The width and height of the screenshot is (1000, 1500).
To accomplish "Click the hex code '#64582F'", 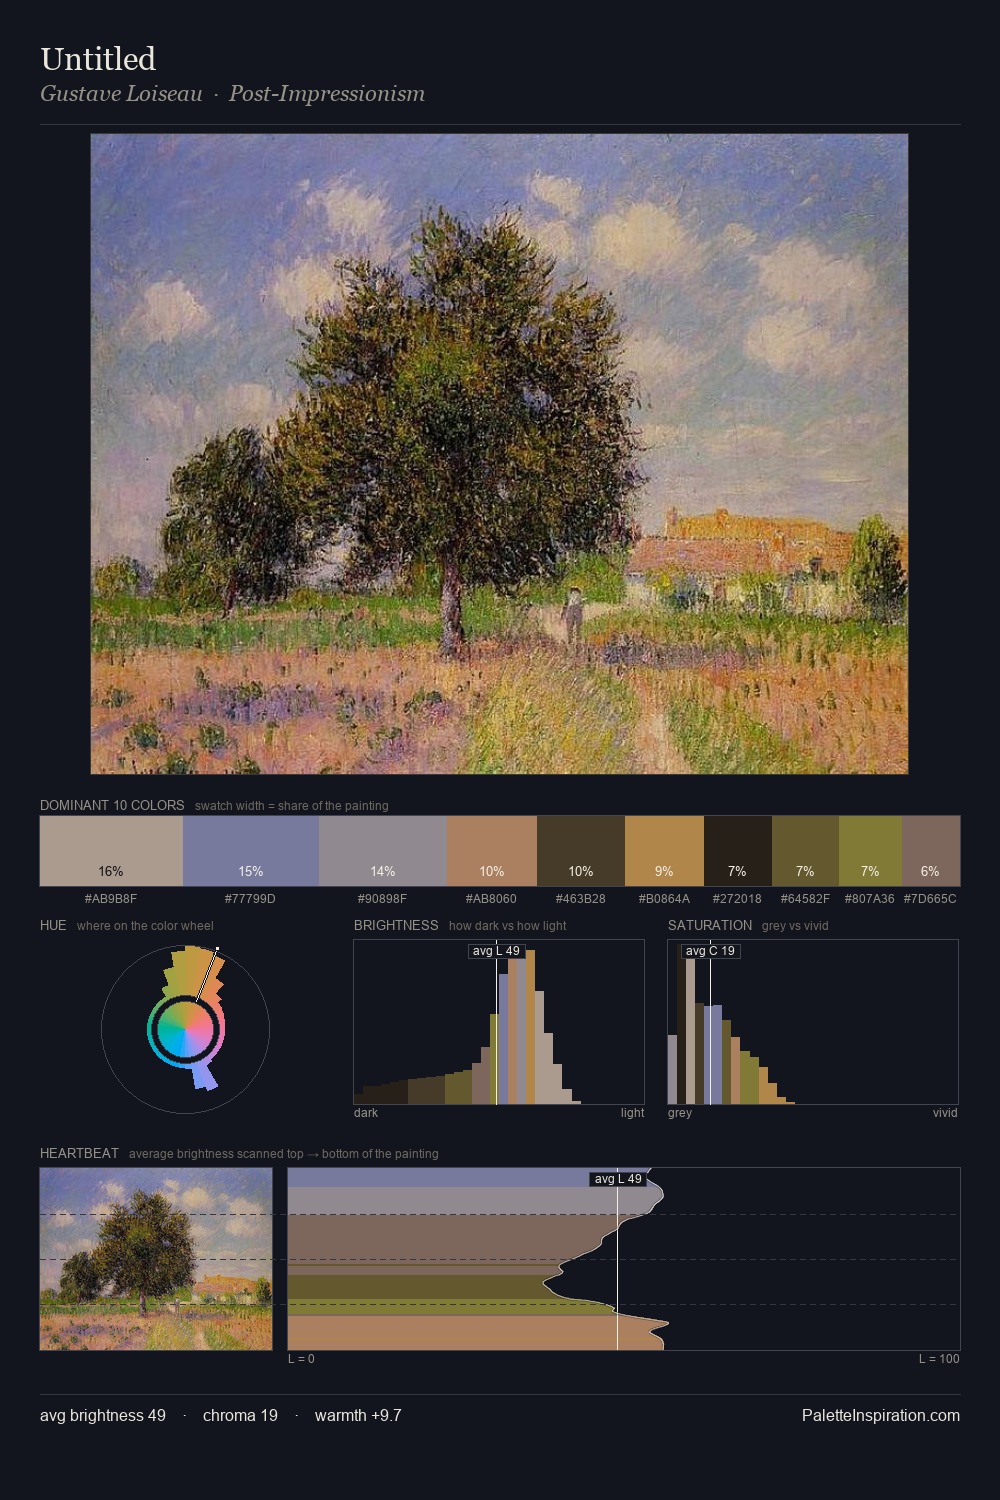I will pos(805,899).
